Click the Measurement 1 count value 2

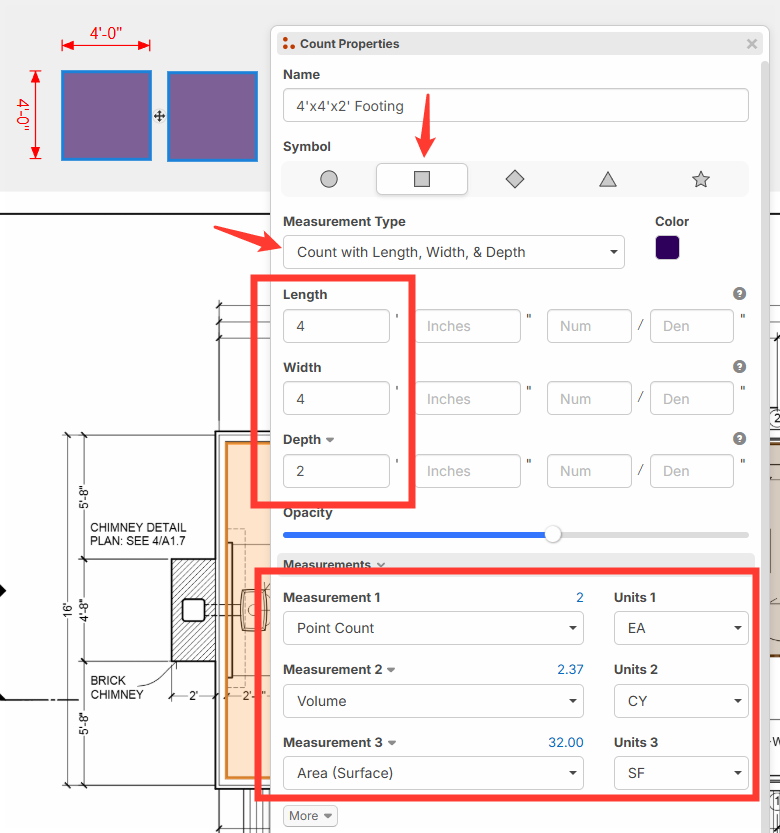pyautogui.click(x=580, y=597)
